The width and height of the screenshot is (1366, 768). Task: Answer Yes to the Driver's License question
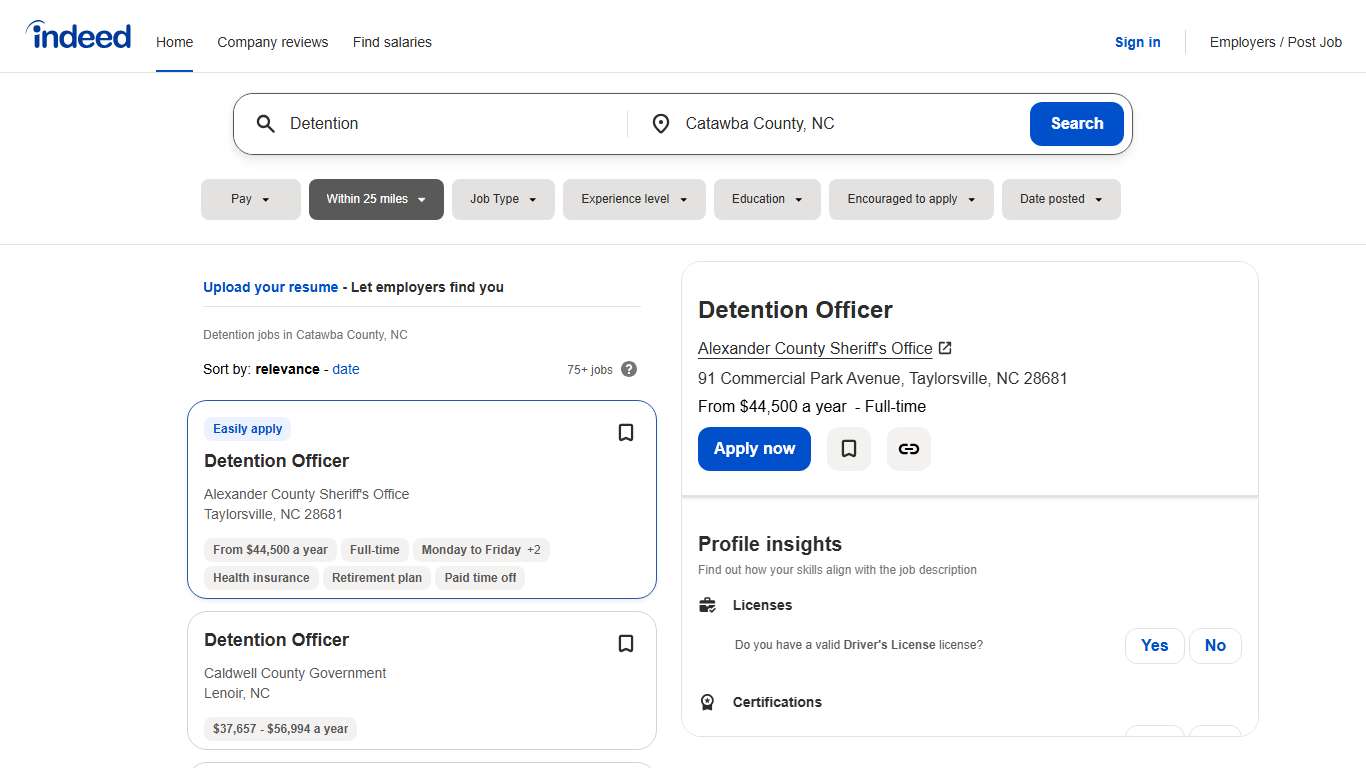click(1154, 645)
